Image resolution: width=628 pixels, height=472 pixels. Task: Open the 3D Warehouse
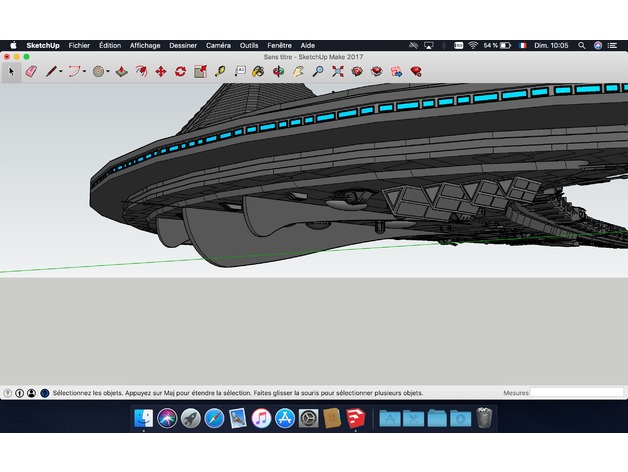pyautogui.click(x=357, y=72)
